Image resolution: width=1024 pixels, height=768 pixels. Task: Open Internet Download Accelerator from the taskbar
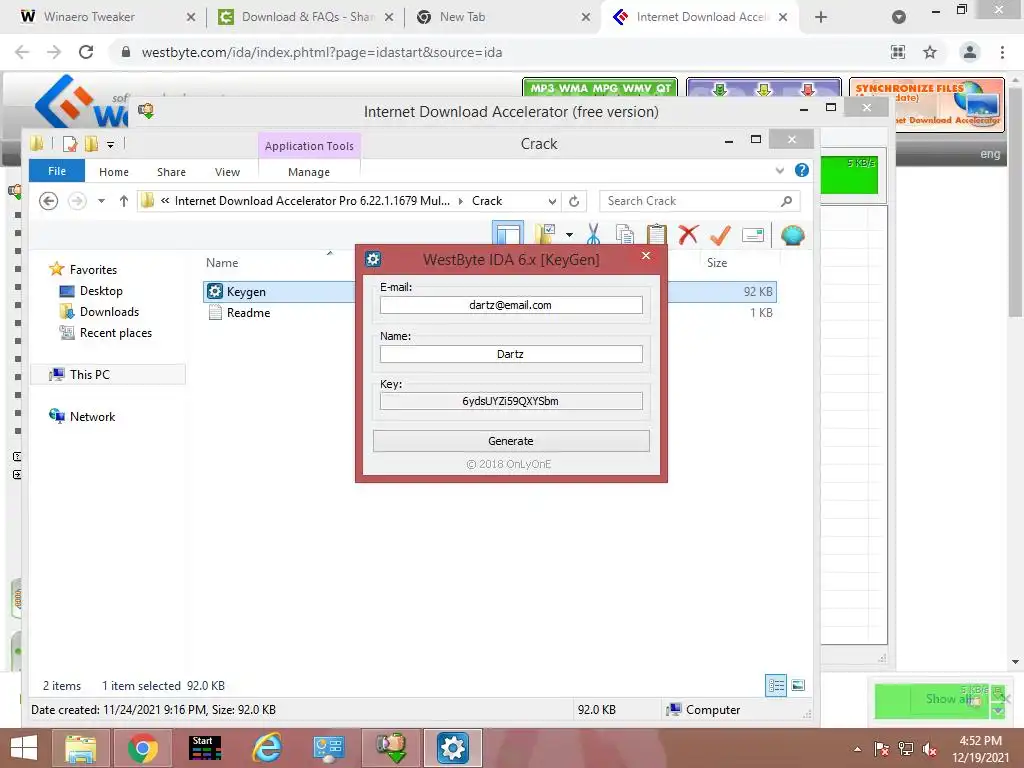pyautogui.click(x=391, y=748)
